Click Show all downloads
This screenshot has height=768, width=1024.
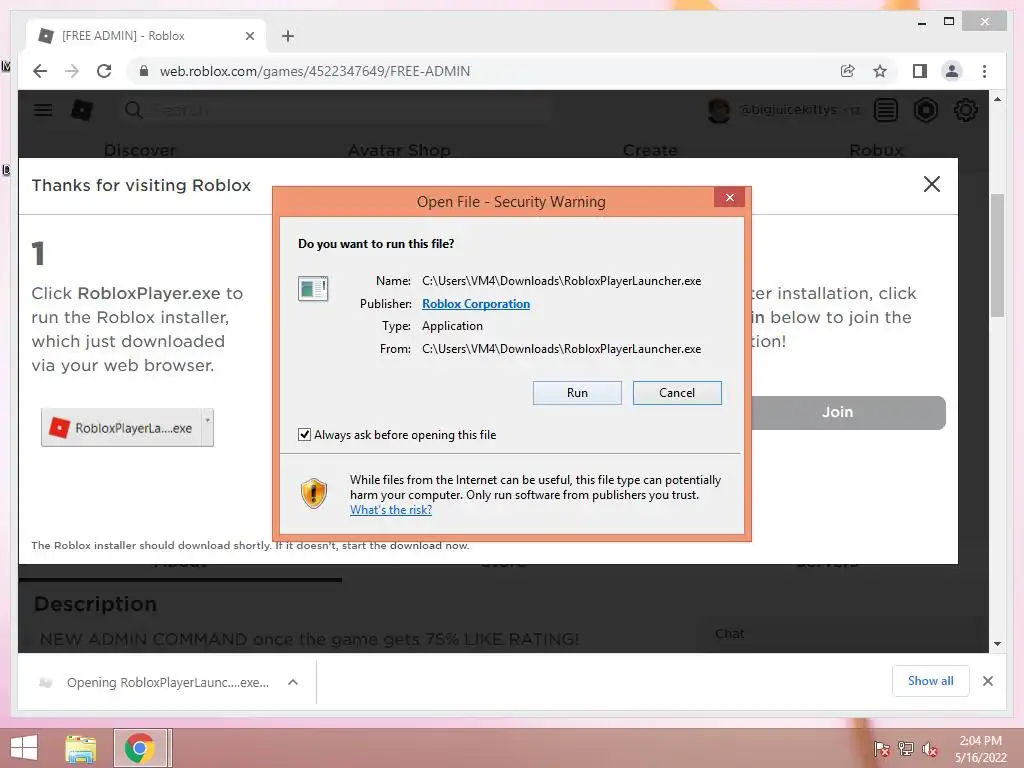pos(930,681)
